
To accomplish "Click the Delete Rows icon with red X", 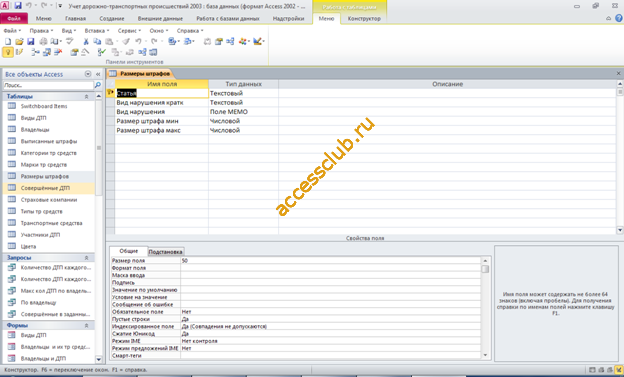I will pos(58,52).
